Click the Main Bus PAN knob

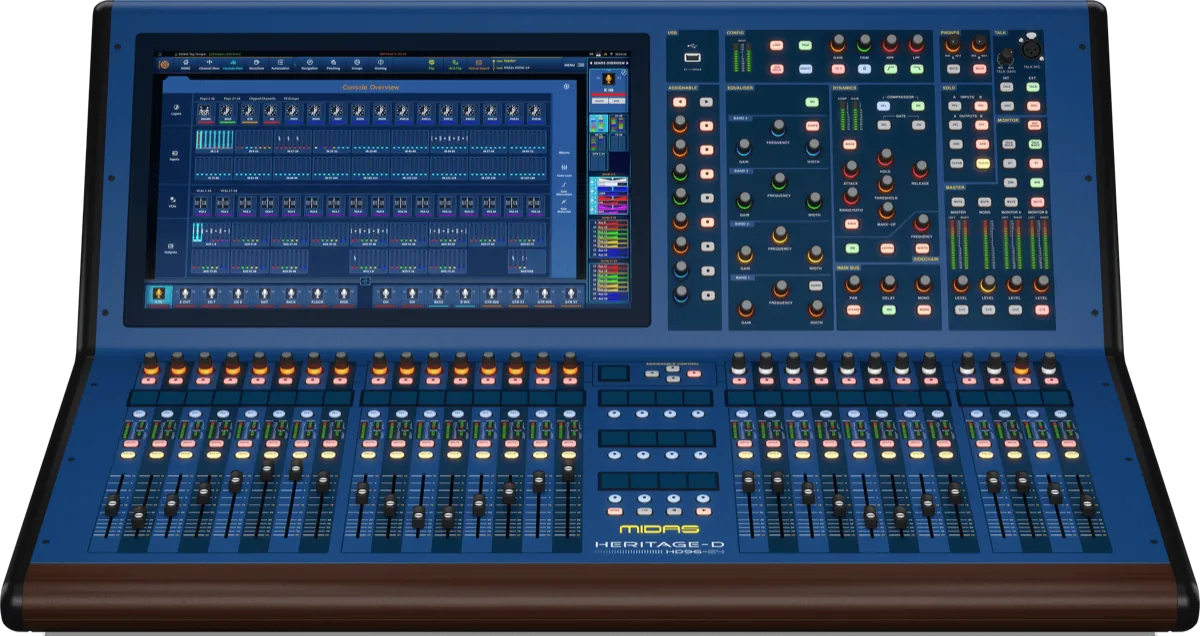click(x=853, y=283)
